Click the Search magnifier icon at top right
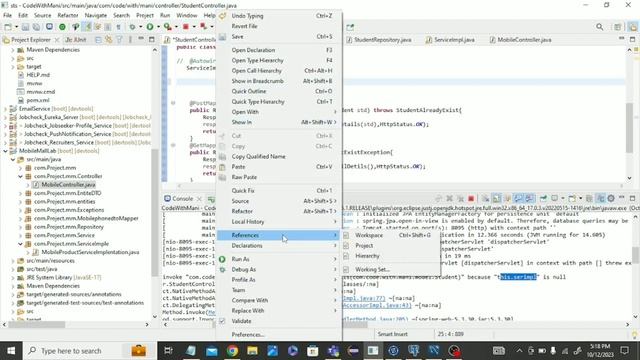 tap(599, 27)
